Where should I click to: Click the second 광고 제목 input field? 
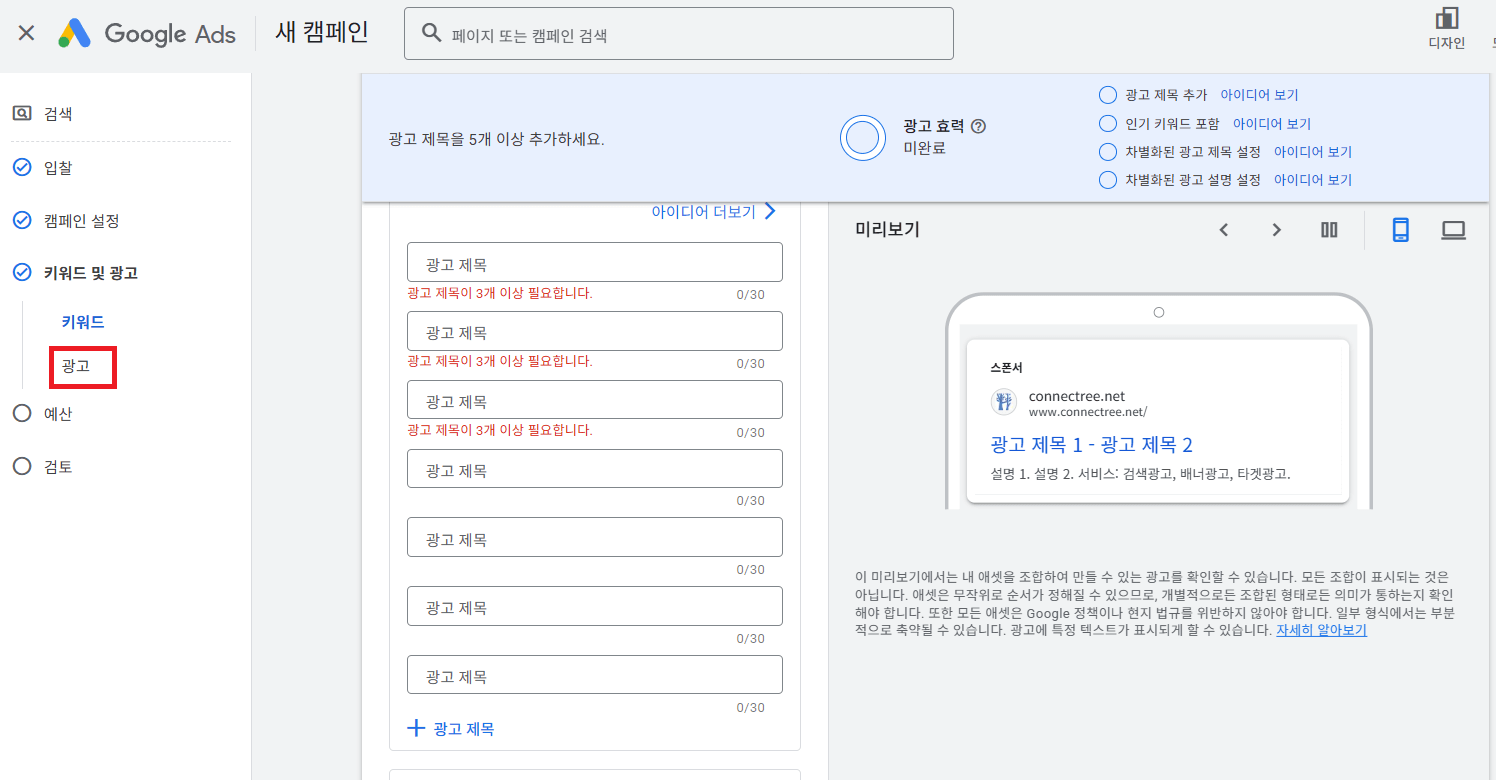point(595,331)
